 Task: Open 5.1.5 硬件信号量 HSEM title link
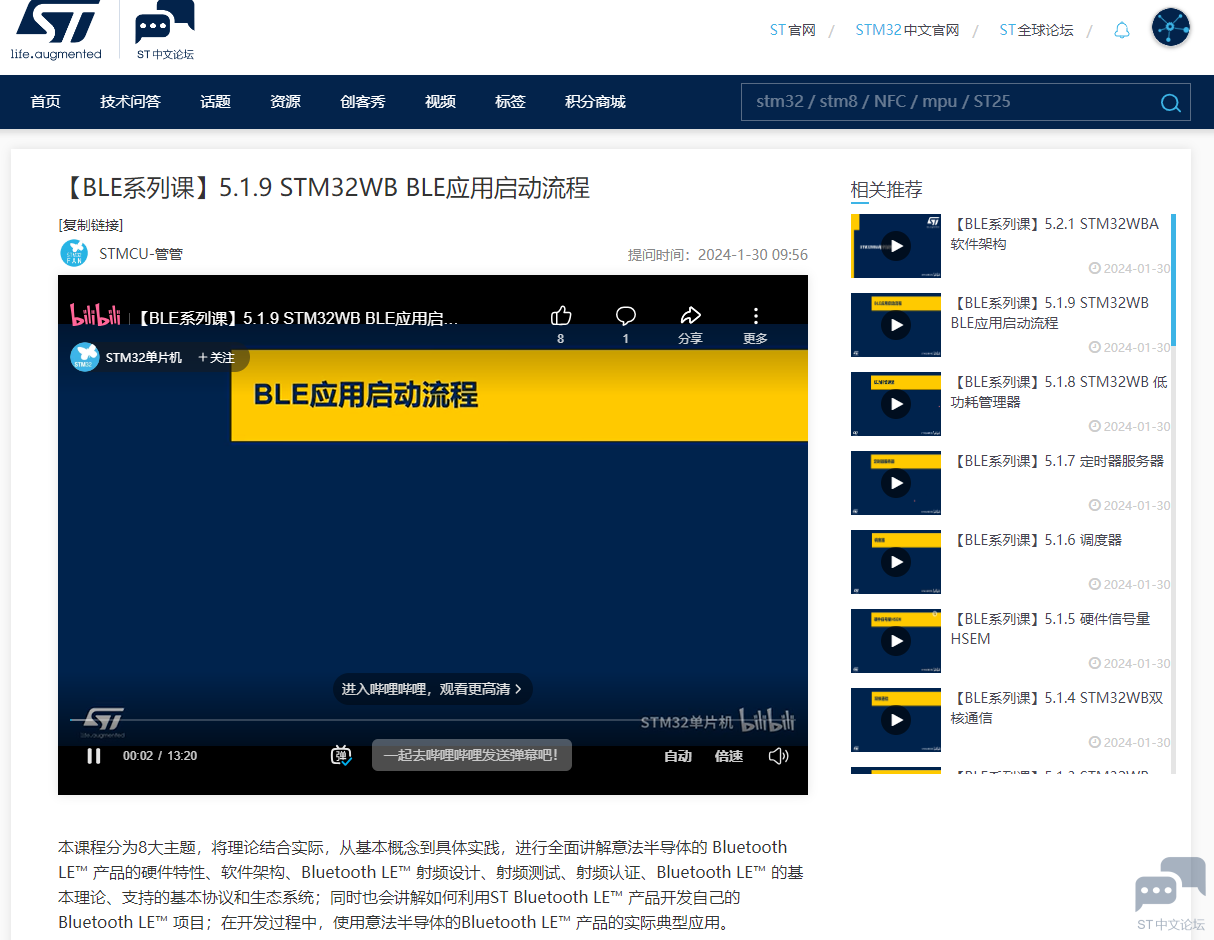pos(1050,629)
